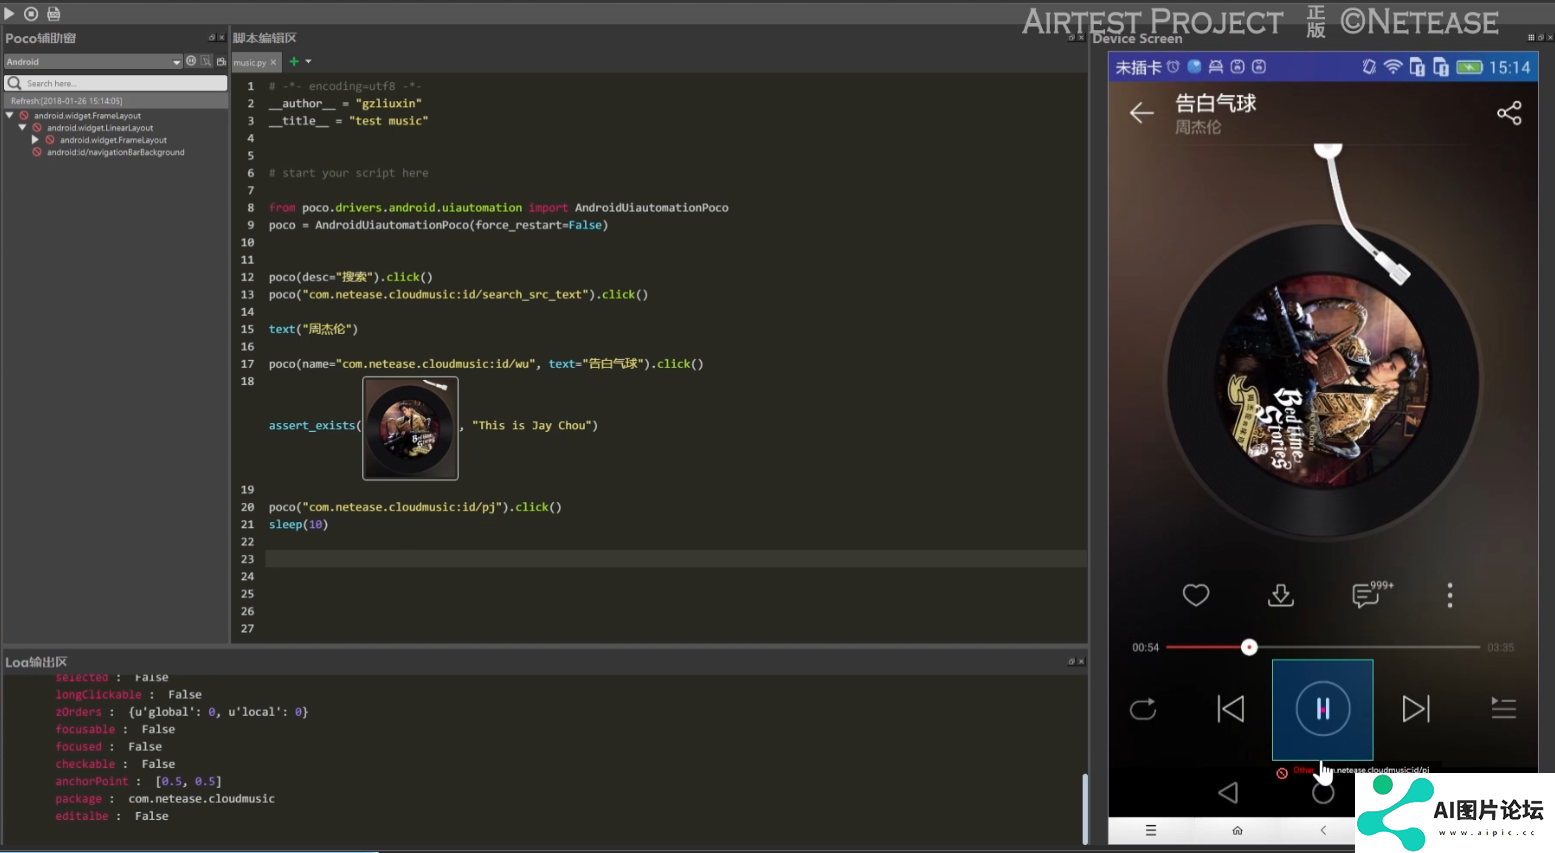Viewport: 1555px width, 853px height.
Task: Open the Android mode dropdown
Action: 93,62
